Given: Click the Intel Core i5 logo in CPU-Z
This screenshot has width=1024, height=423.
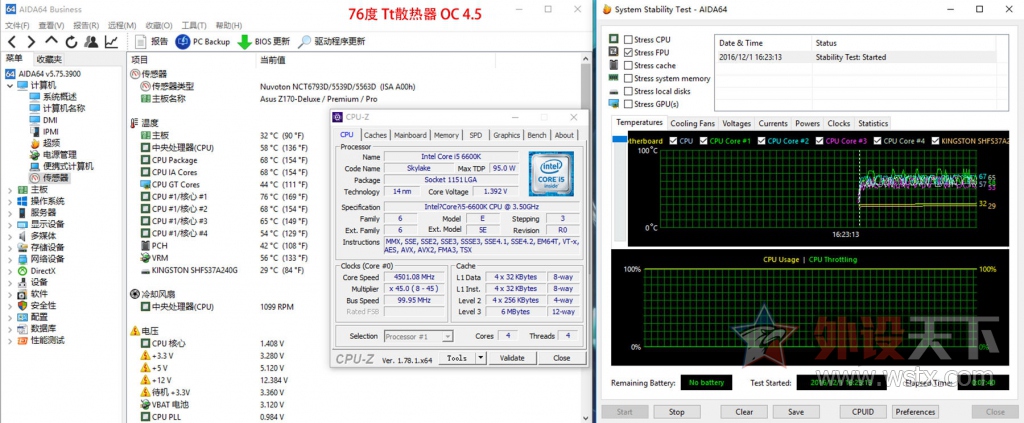Looking at the screenshot, I should 551,174.
